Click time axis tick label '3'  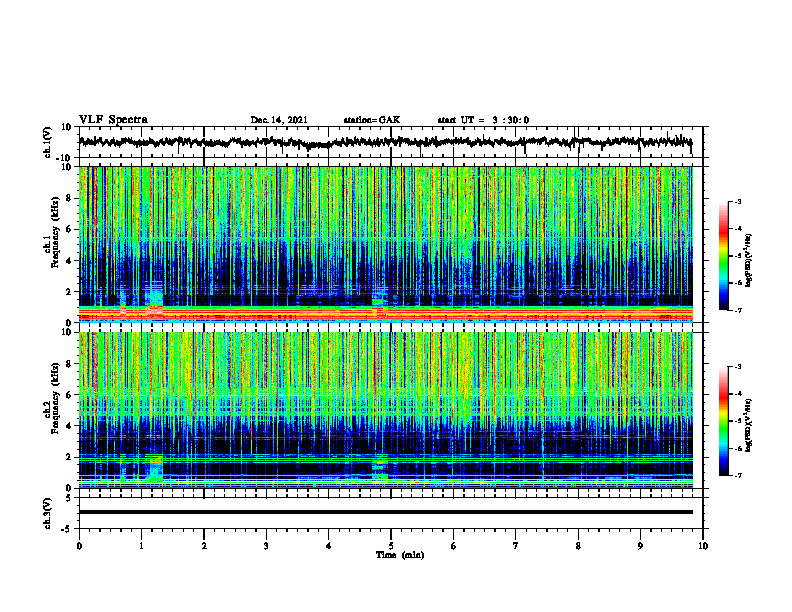[266, 546]
